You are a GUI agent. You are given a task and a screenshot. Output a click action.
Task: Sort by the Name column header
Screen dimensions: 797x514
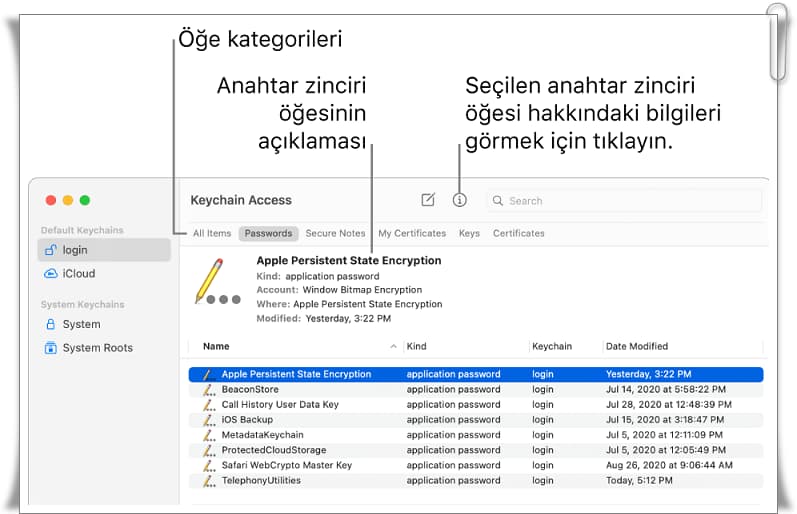(216, 346)
